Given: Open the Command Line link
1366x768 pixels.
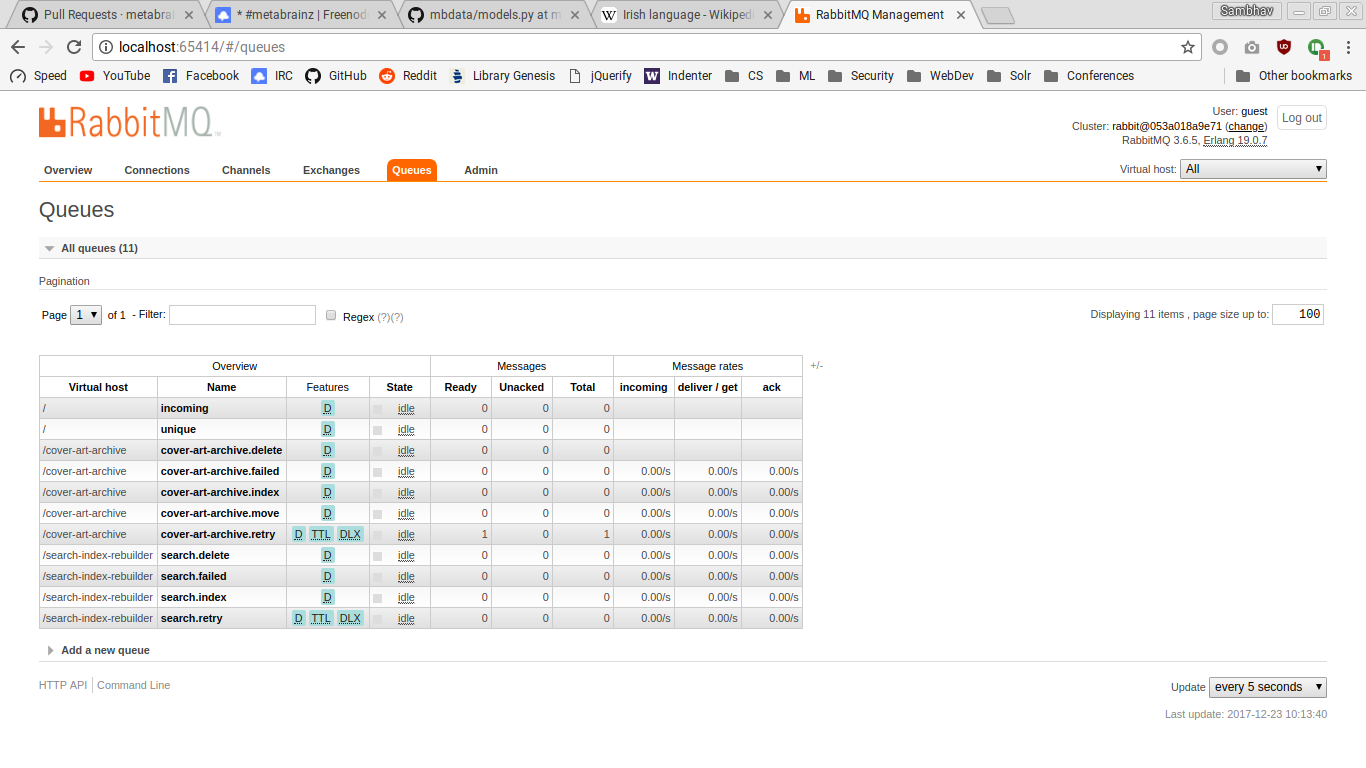Looking at the screenshot, I should [133, 685].
